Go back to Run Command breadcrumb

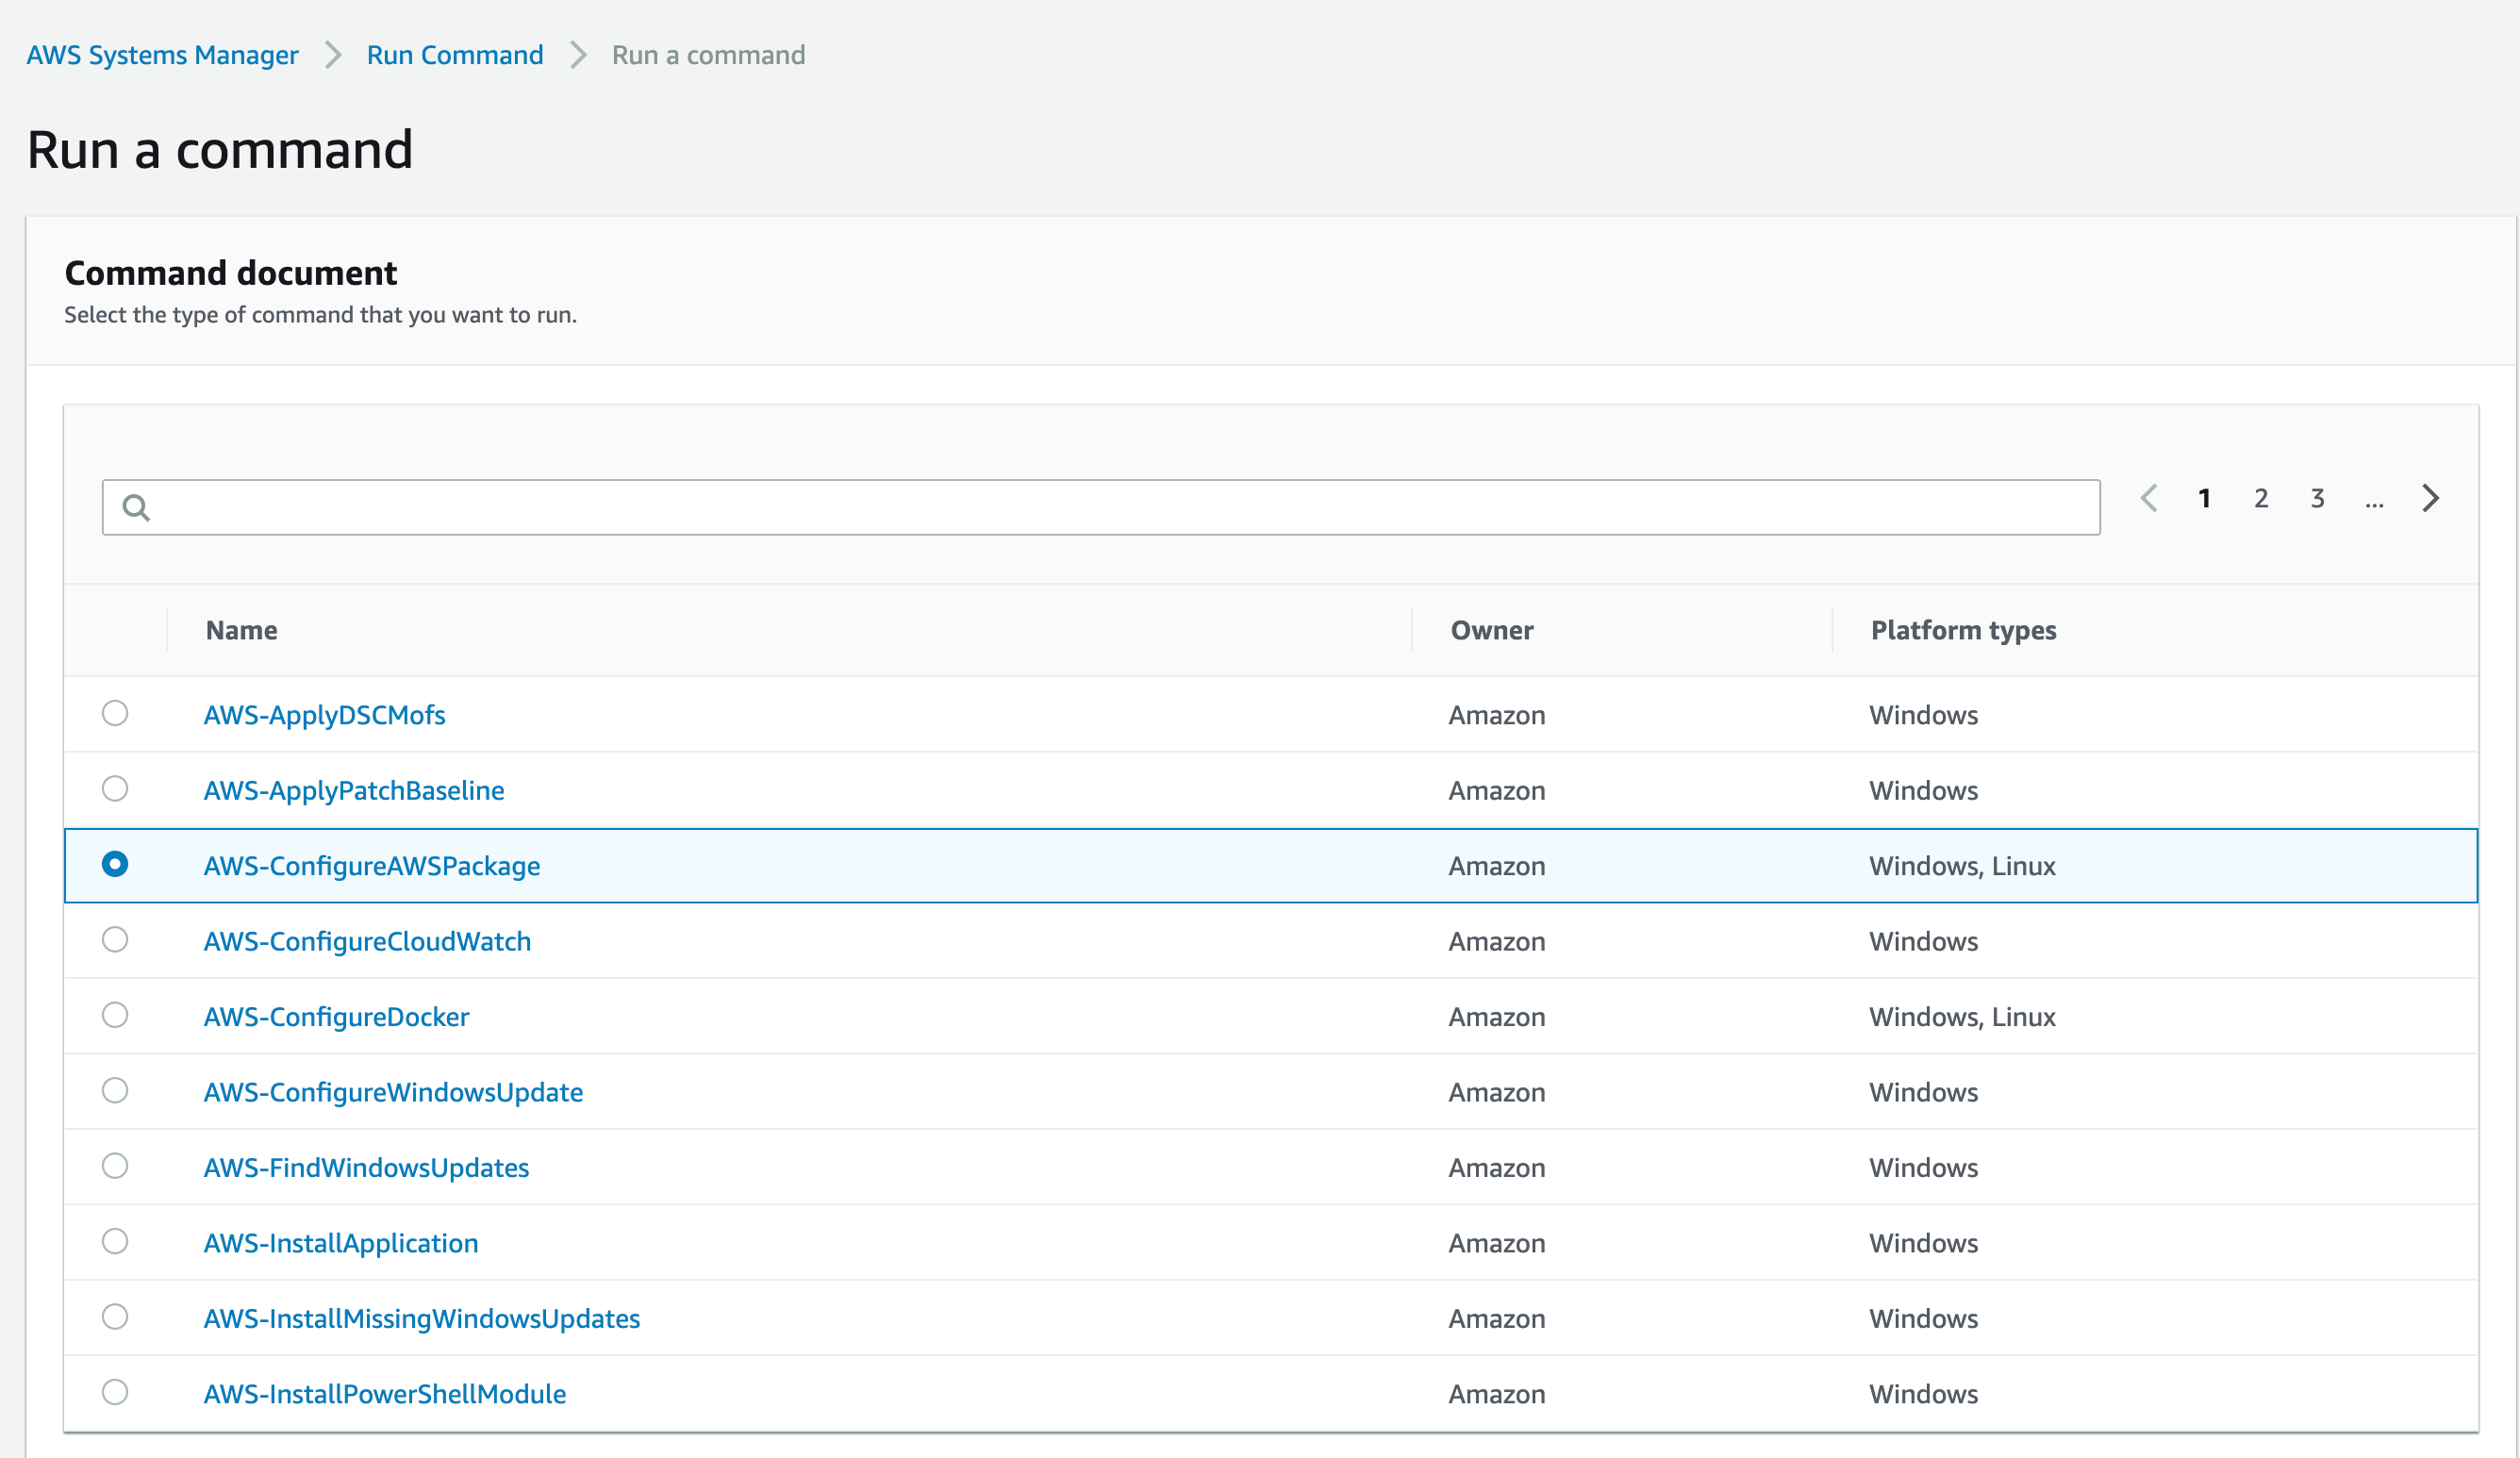coord(455,55)
